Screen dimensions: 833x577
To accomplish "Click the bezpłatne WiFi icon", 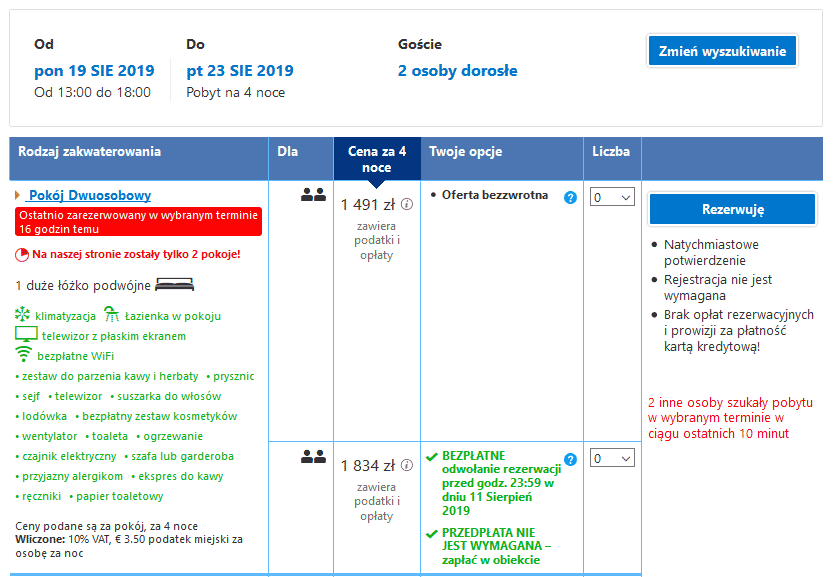I will [23, 354].
